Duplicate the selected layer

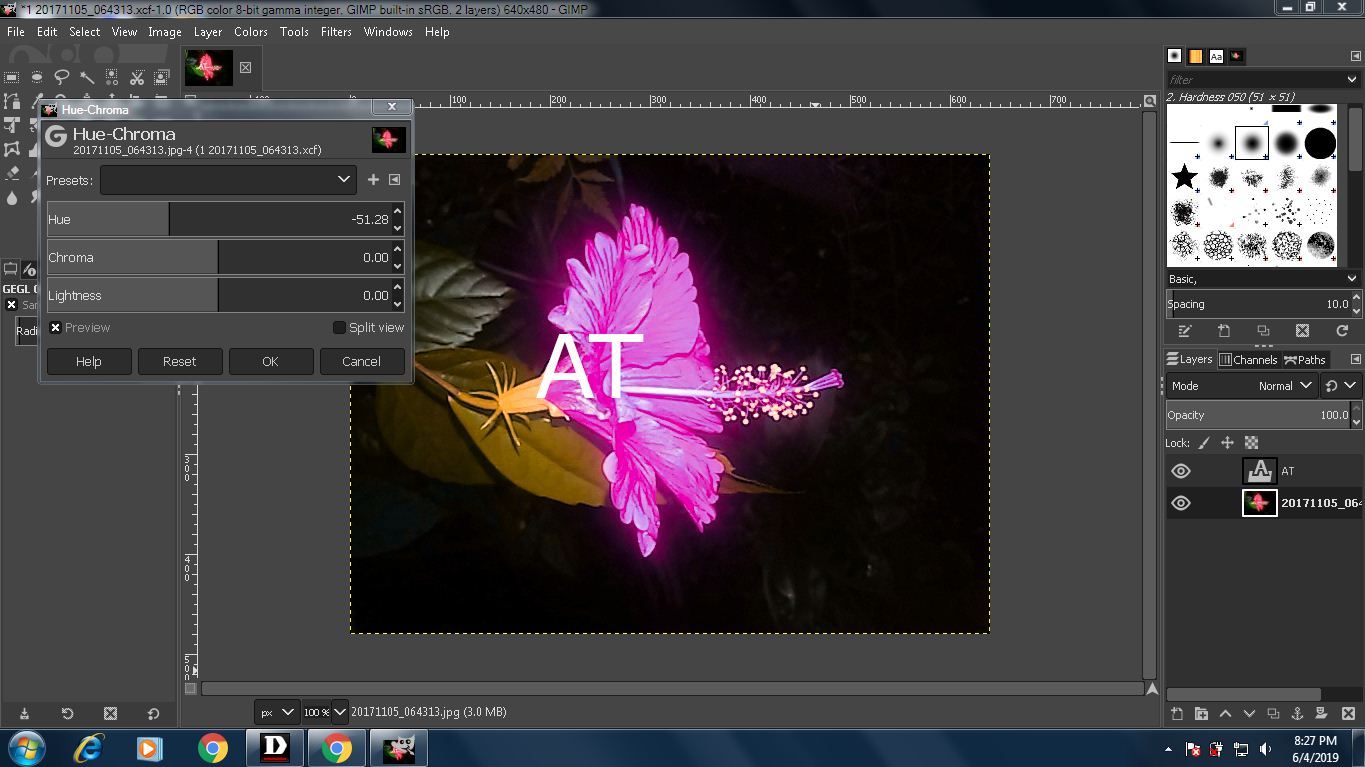click(x=1273, y=714)
